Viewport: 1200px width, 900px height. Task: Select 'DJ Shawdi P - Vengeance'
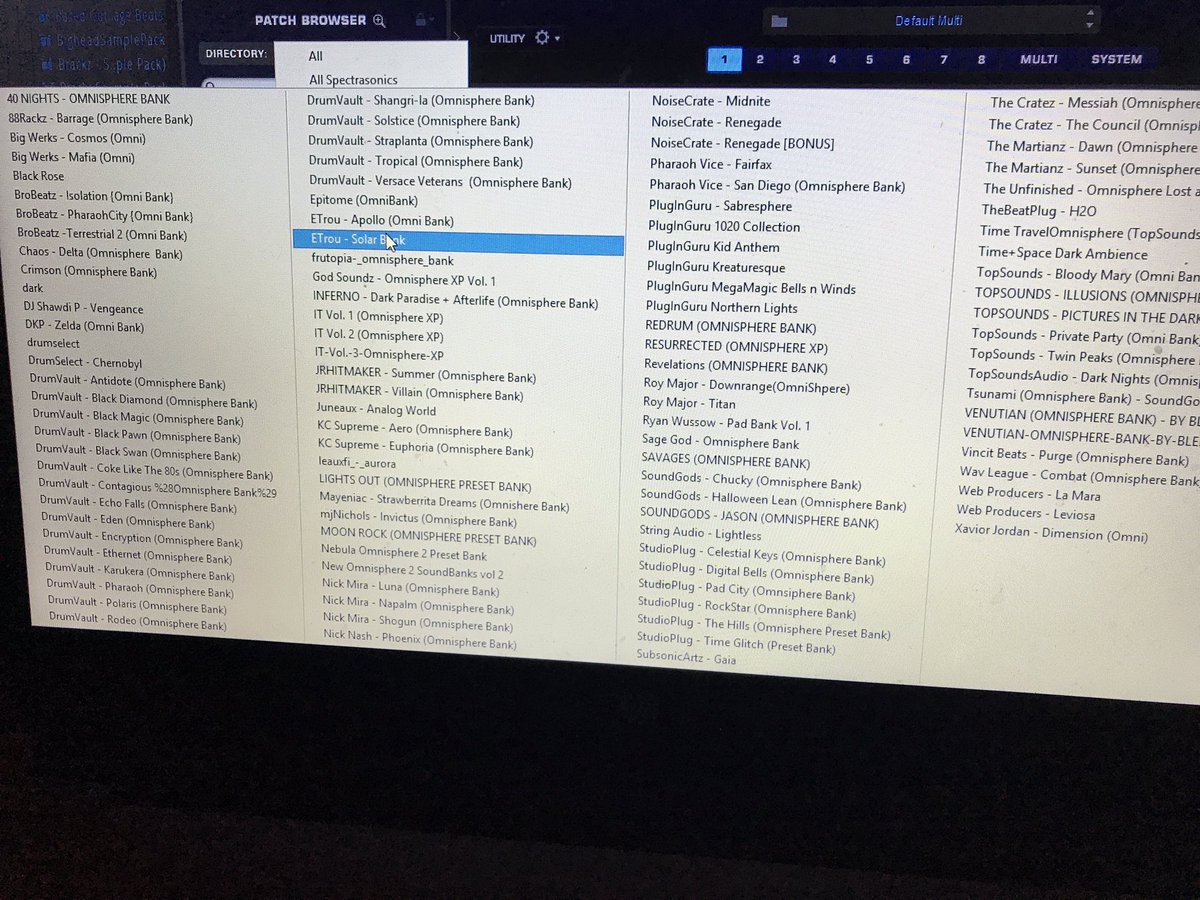83,309
